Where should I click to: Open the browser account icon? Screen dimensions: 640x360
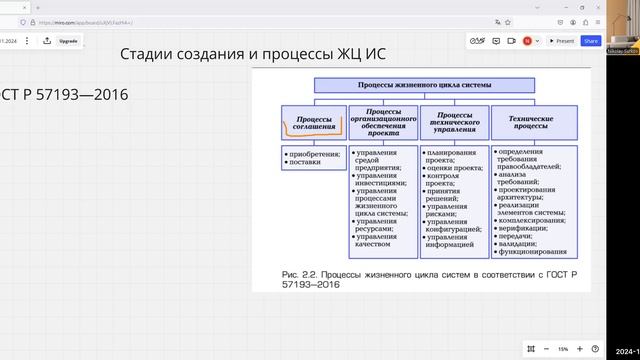(573, 22)
